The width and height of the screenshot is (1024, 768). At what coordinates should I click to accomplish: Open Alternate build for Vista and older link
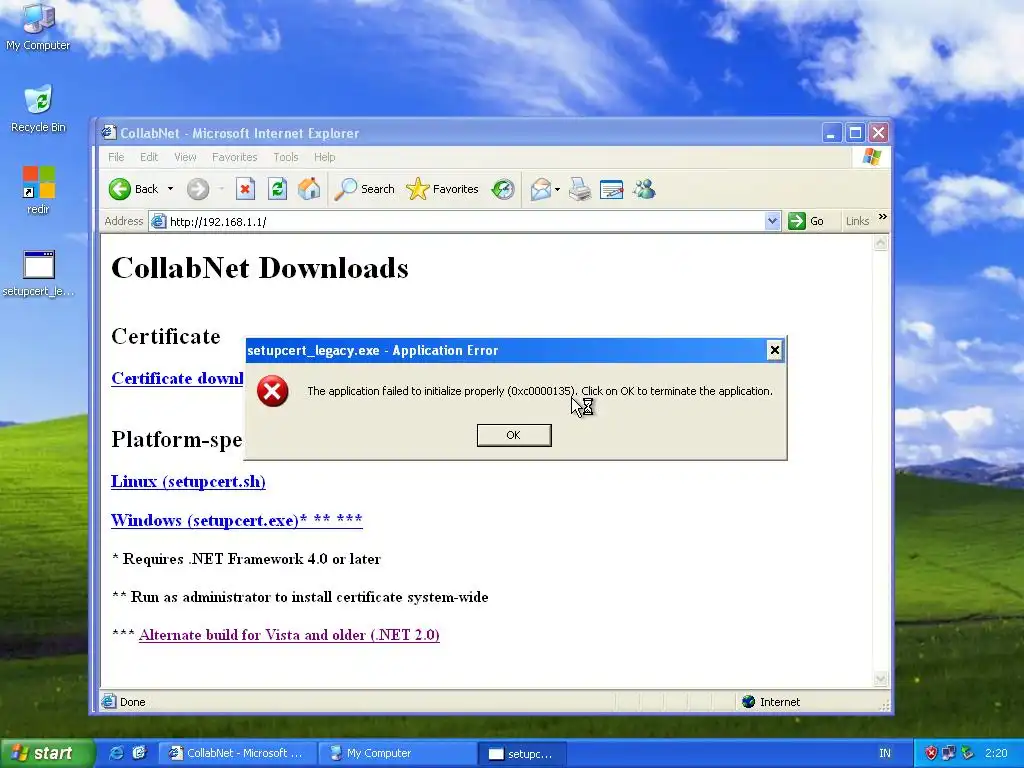[289, 635]
